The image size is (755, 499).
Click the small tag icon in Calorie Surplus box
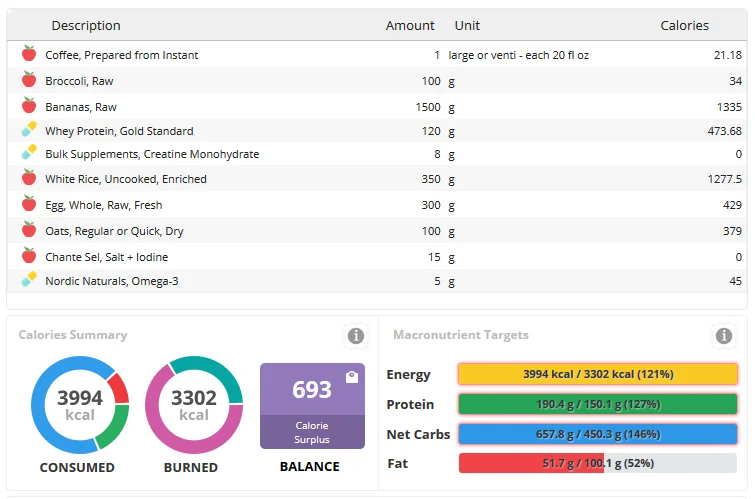pyautogui.click(x=351, y=377)
